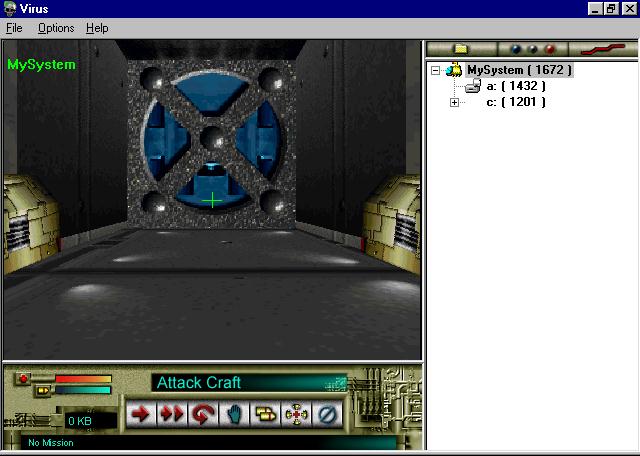The image size is (640, 456).
Task: Click the red health indicator icon
Action: 23,378
